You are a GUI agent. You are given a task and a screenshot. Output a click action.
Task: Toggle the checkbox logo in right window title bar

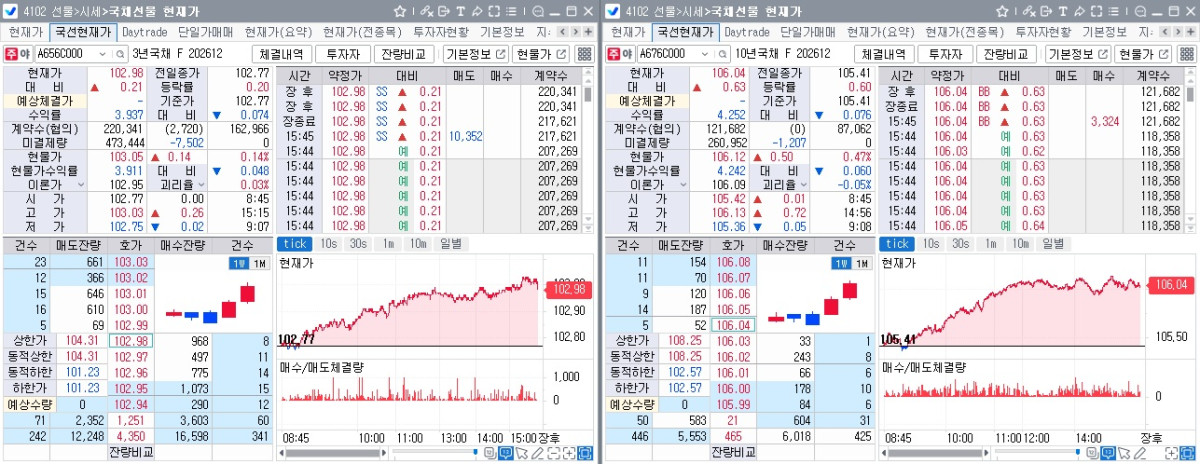(x=612, y=11)
